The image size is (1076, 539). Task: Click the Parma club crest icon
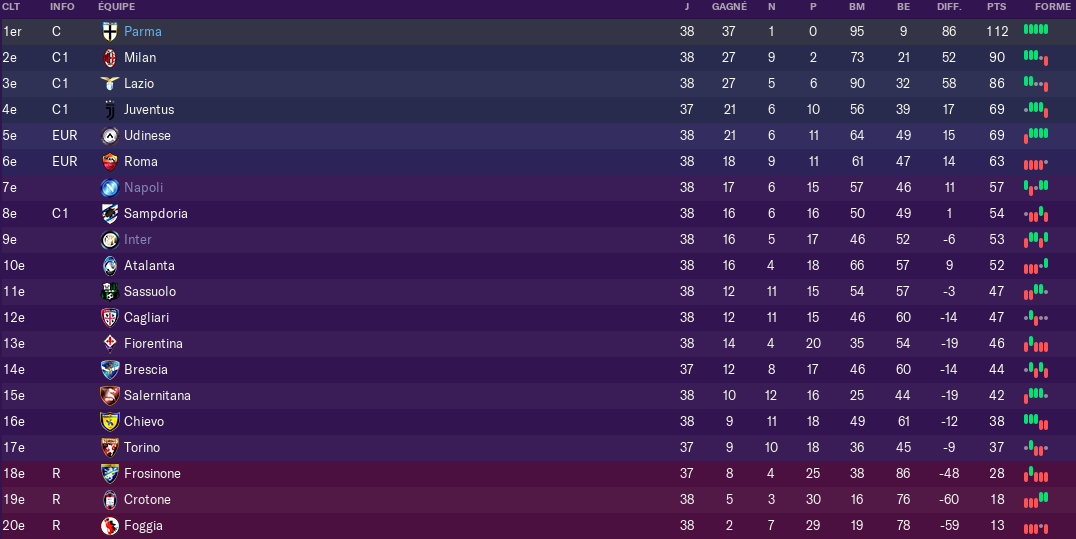pos(110,32)
